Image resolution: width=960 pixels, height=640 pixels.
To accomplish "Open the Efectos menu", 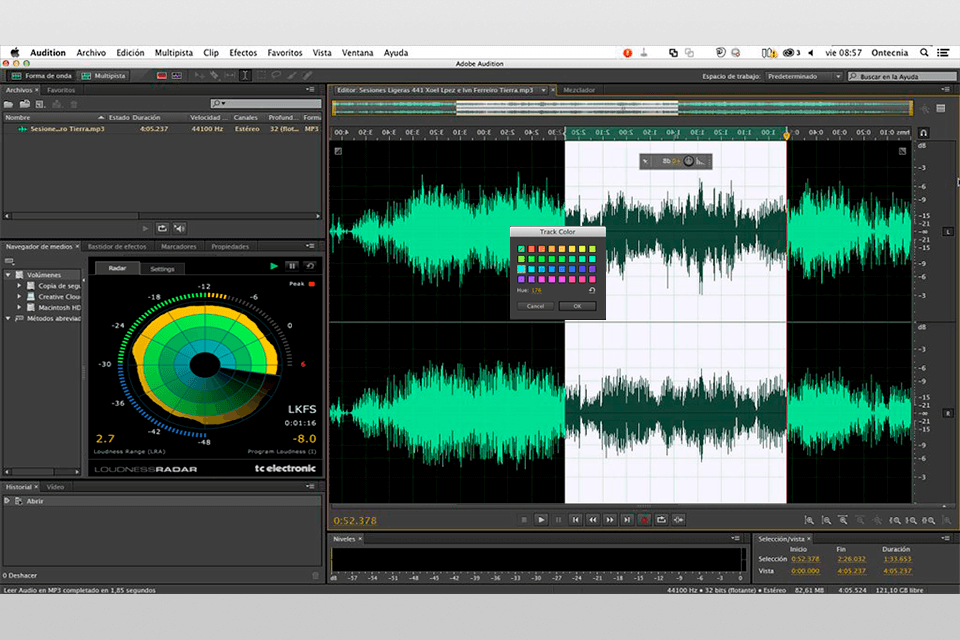I will [x=243, y=52].
